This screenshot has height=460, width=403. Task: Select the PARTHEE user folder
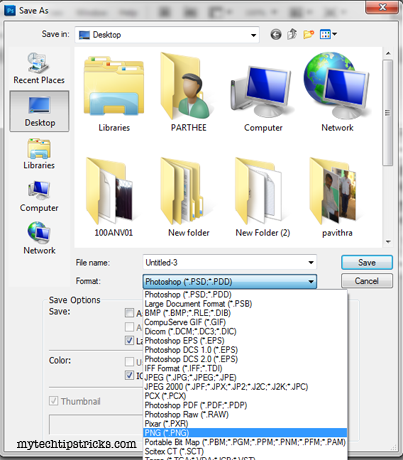click(189, 93)
